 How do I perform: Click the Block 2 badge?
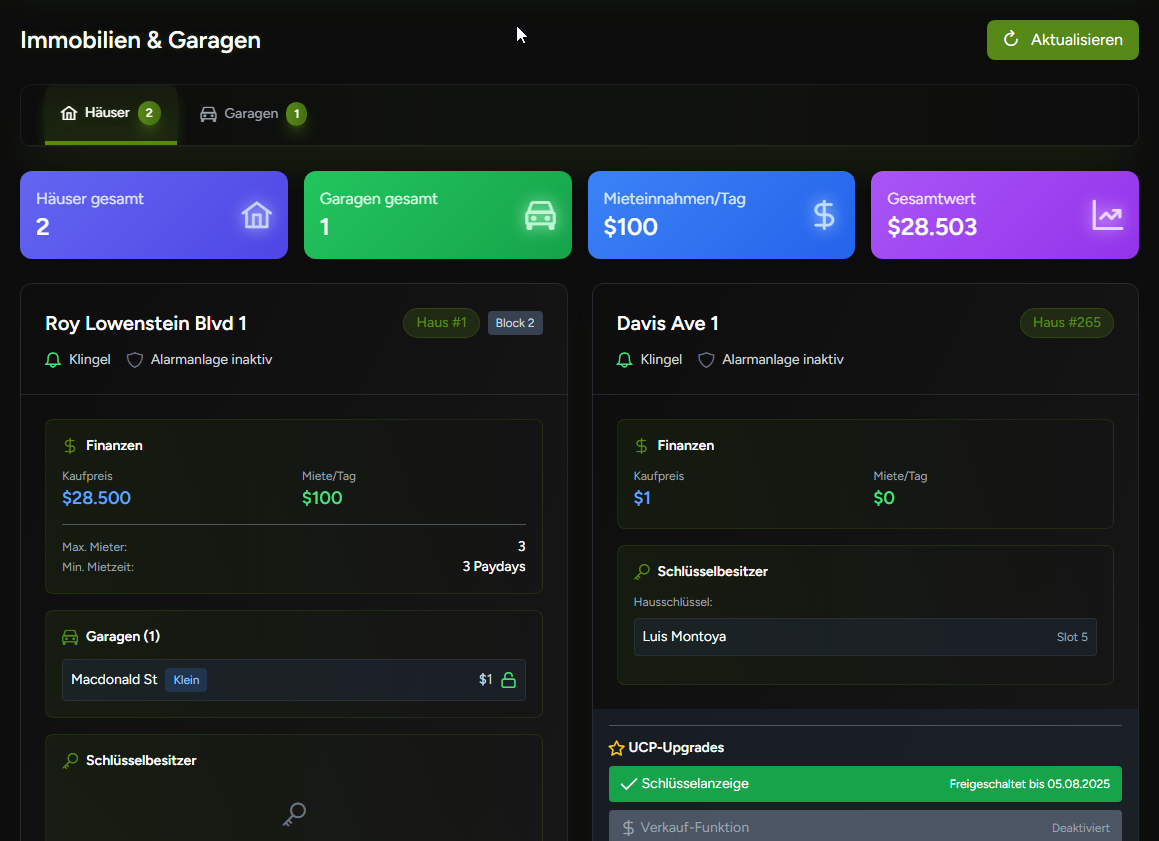[515, 323]
